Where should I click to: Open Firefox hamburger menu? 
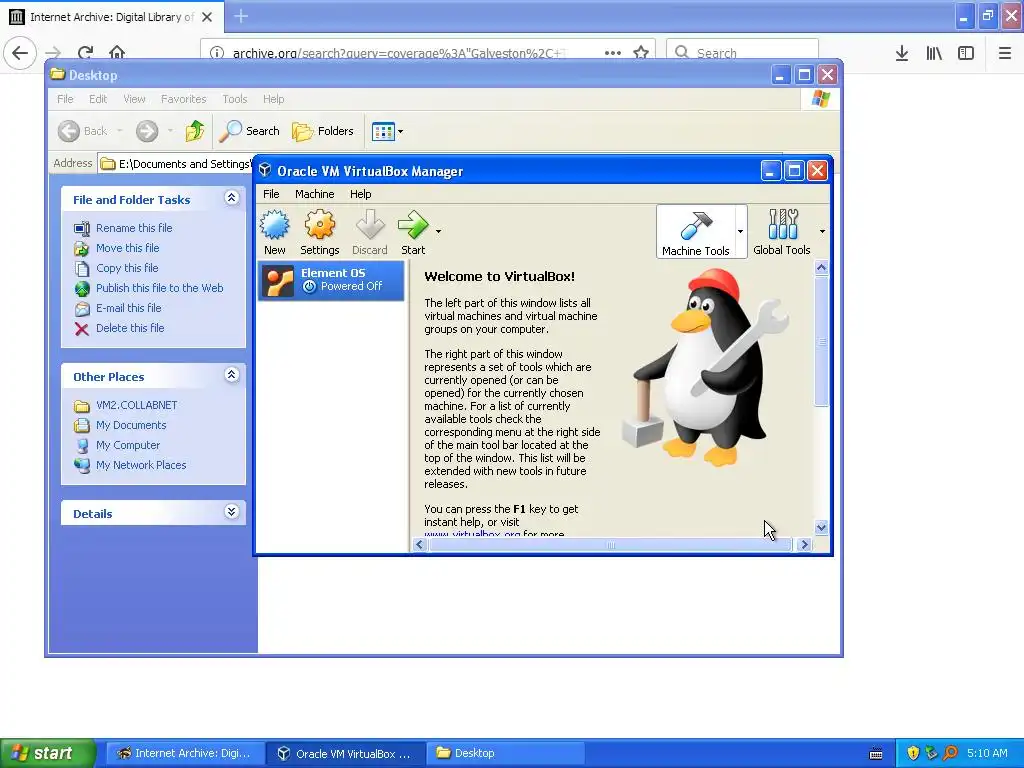pos(1005,53)
